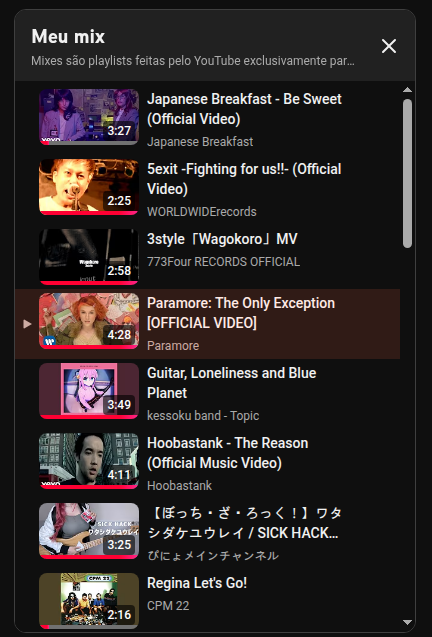The image size is (432, 637).
Task: Click the playlist vertical scrollbar thumb
Action: click(x=407, y=173)
